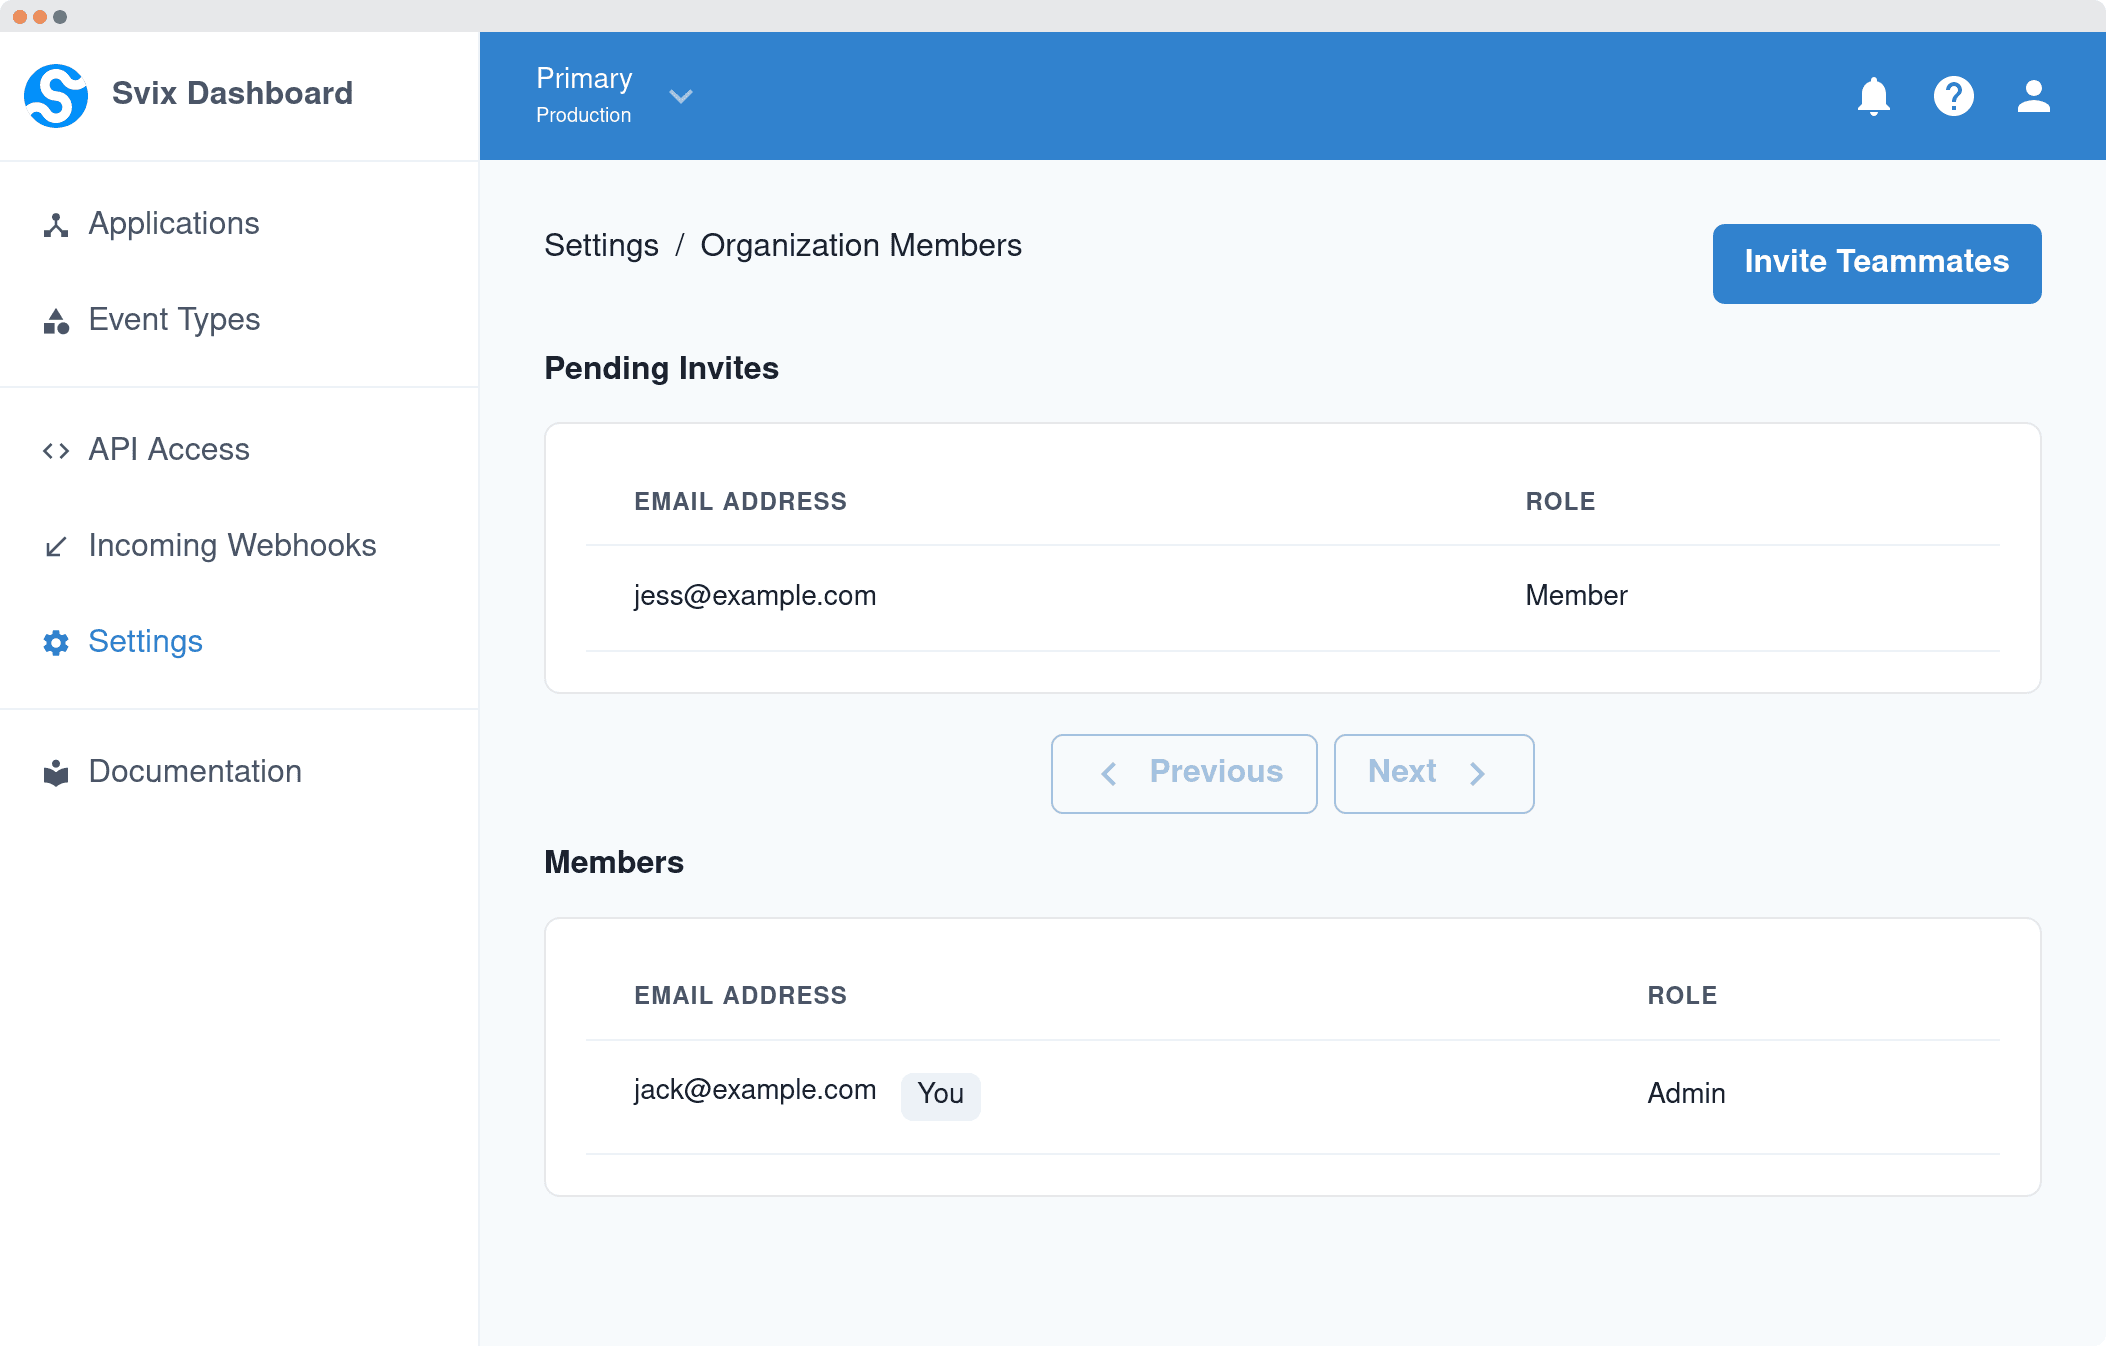
Task: Select the Settings gear icon
Action: pyautogui.click(x=55, y=641)
